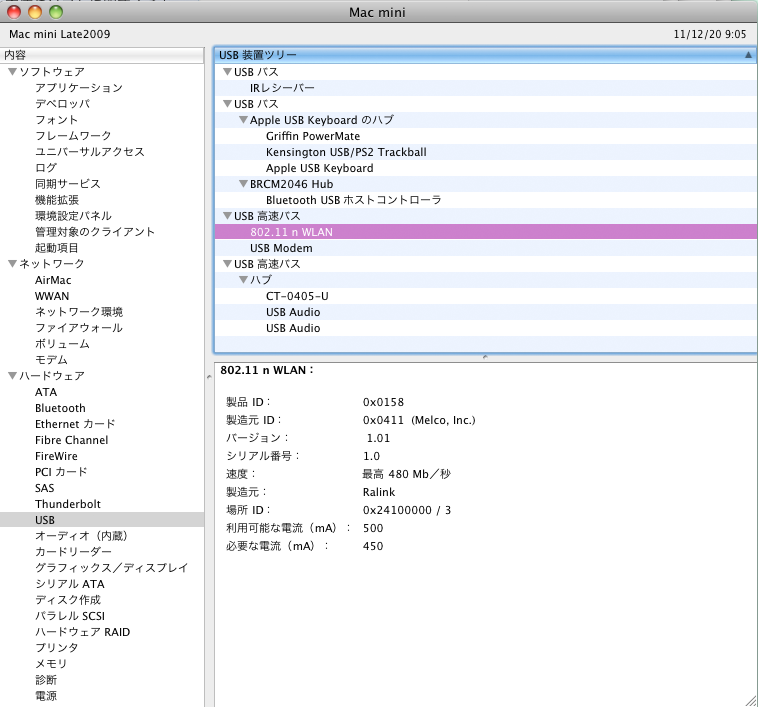Collapse the ネットワーク section triangle
This screenshot has width=758, height=707.
tap(12, 264)
